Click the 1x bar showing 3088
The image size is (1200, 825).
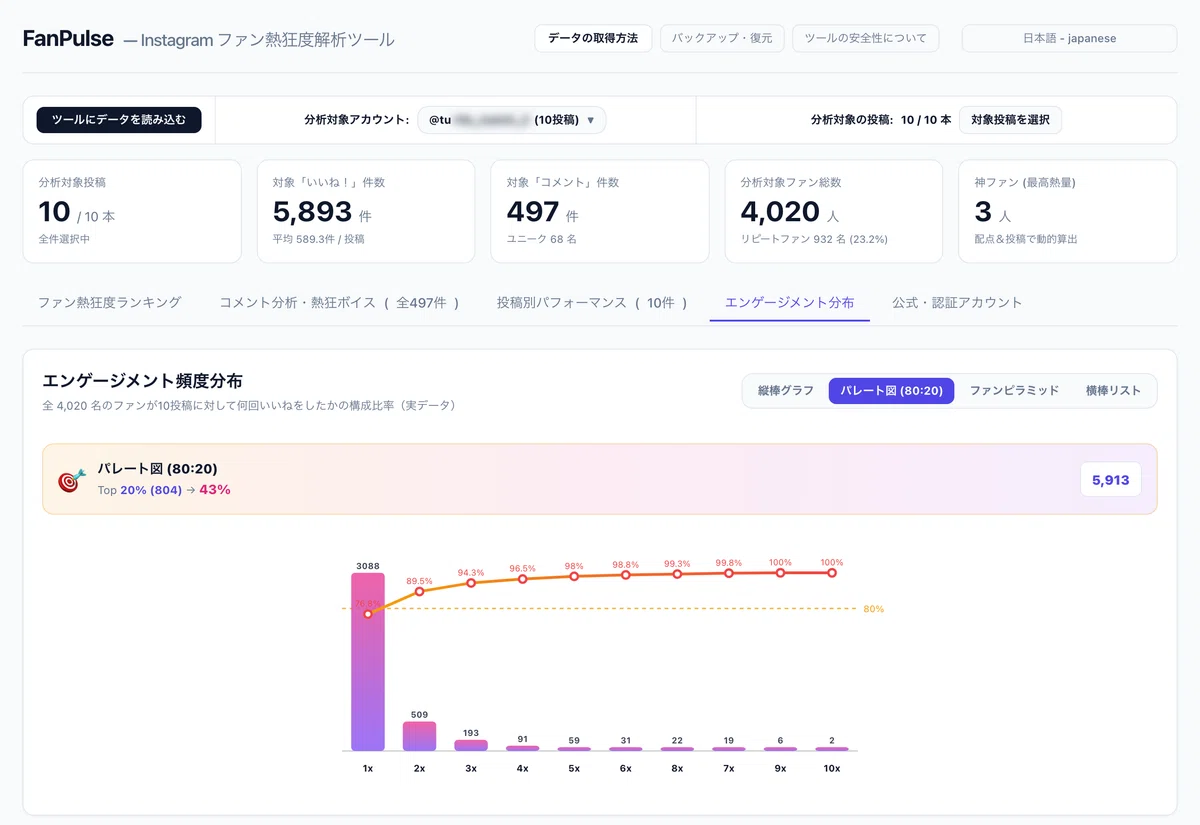click(x=368, y=661)
